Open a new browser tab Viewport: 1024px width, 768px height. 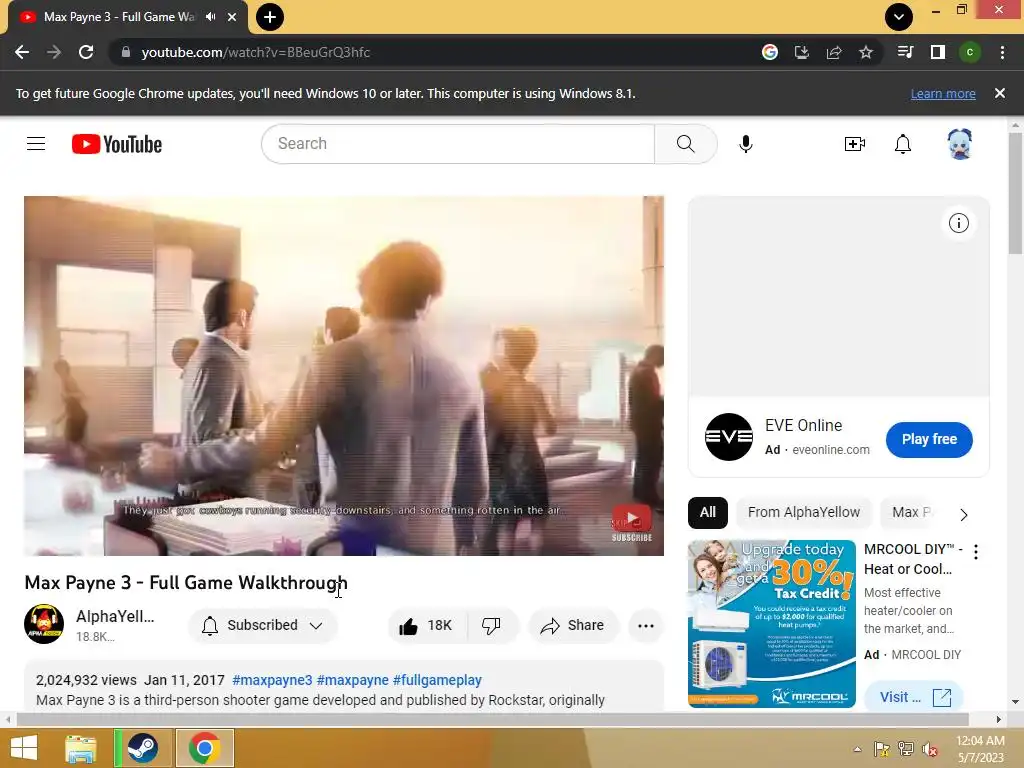pos(270,17)
